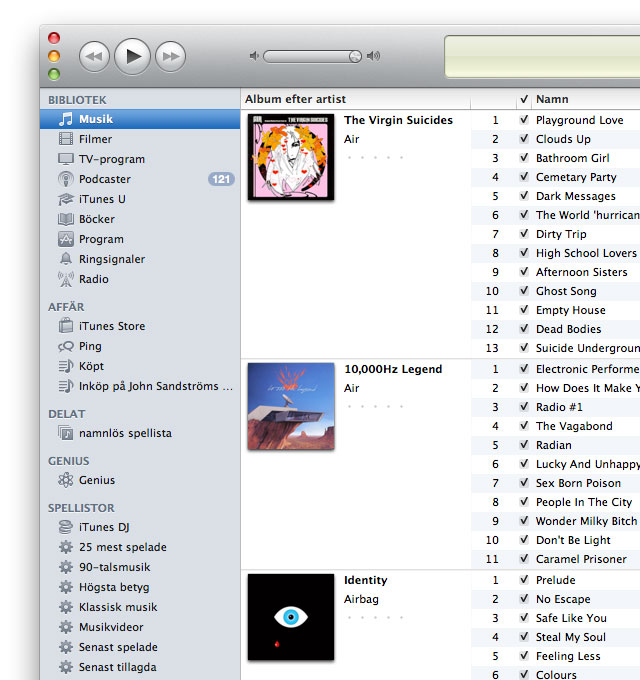Select Musik note icon in sidebar
640x680 pixels.
click(65, 119)
